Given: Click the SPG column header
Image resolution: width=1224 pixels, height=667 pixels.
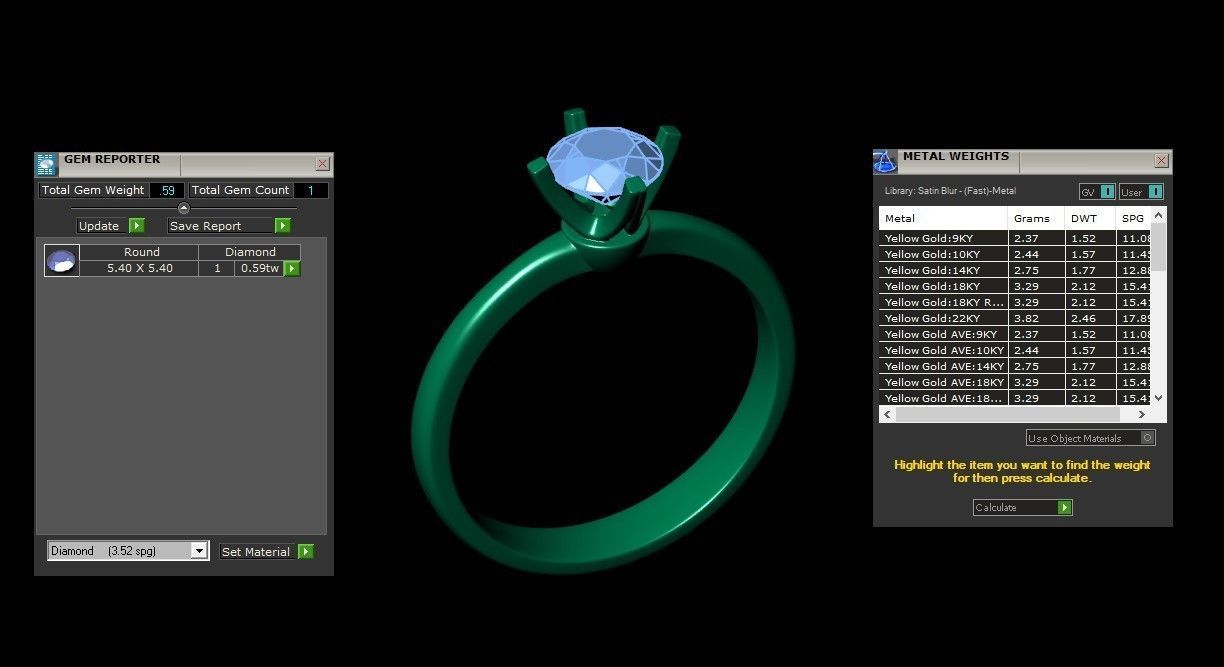Looking at the screenshot, I should click(1133, 218).
